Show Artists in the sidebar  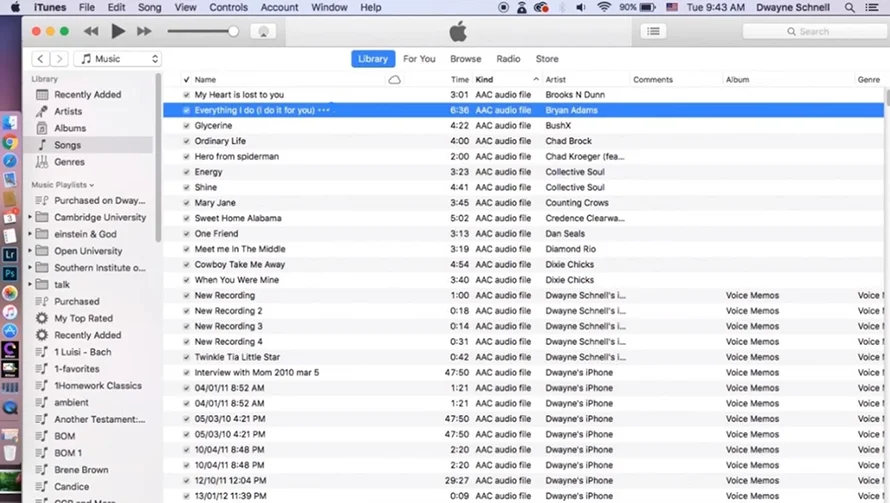[x=68, y=111]
